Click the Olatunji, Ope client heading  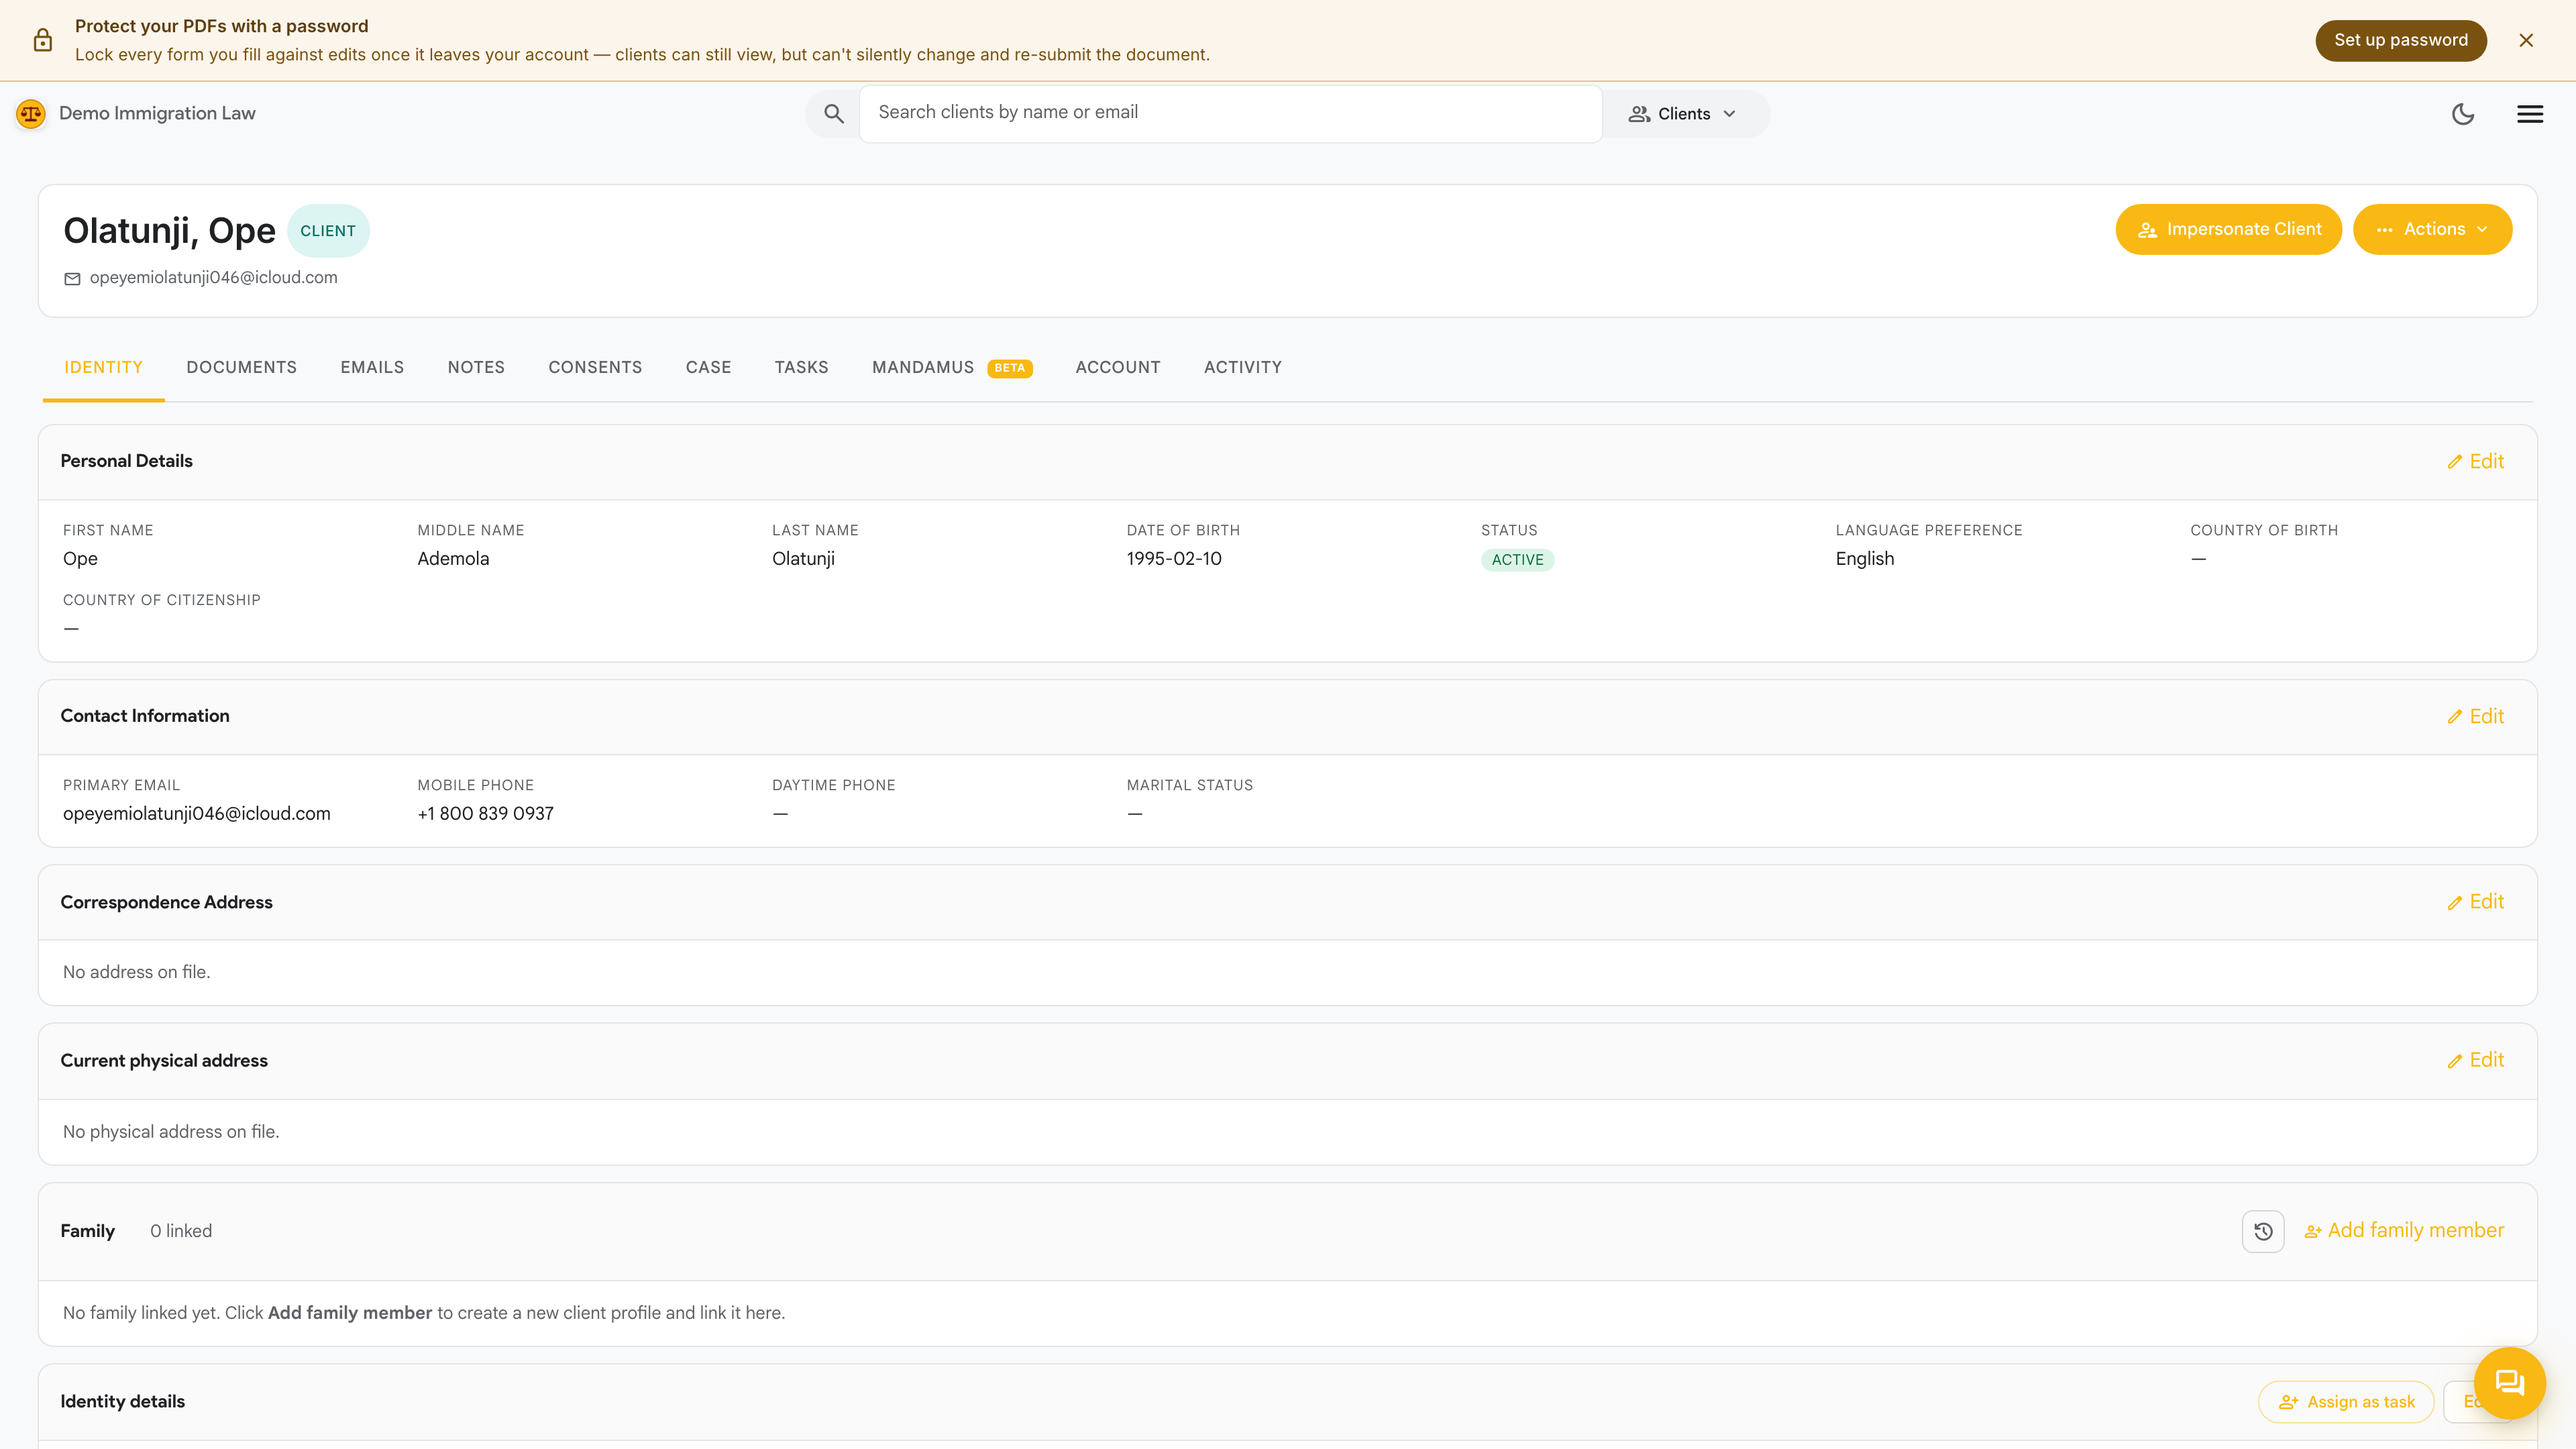coord(169,231)
